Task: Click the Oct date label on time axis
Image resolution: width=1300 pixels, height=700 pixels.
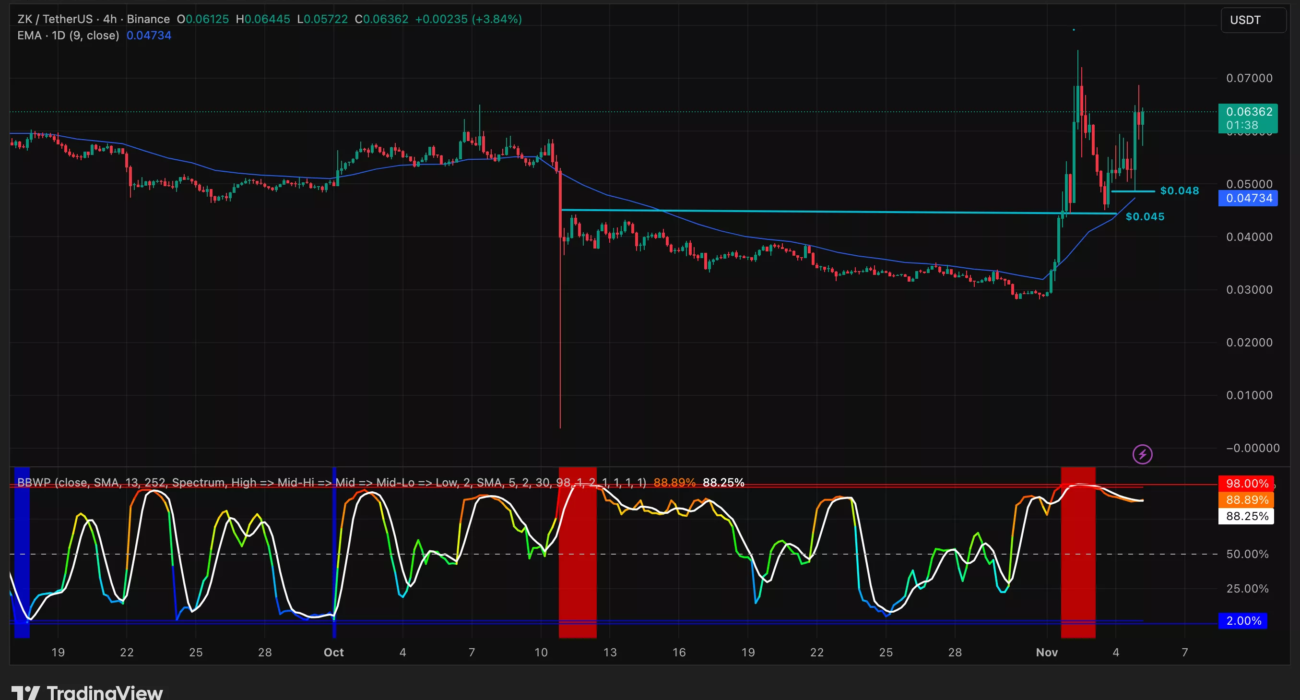Action: pos(334,652)
